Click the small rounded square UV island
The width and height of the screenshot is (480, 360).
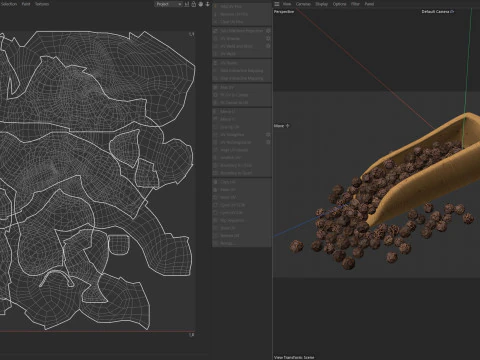119,244
